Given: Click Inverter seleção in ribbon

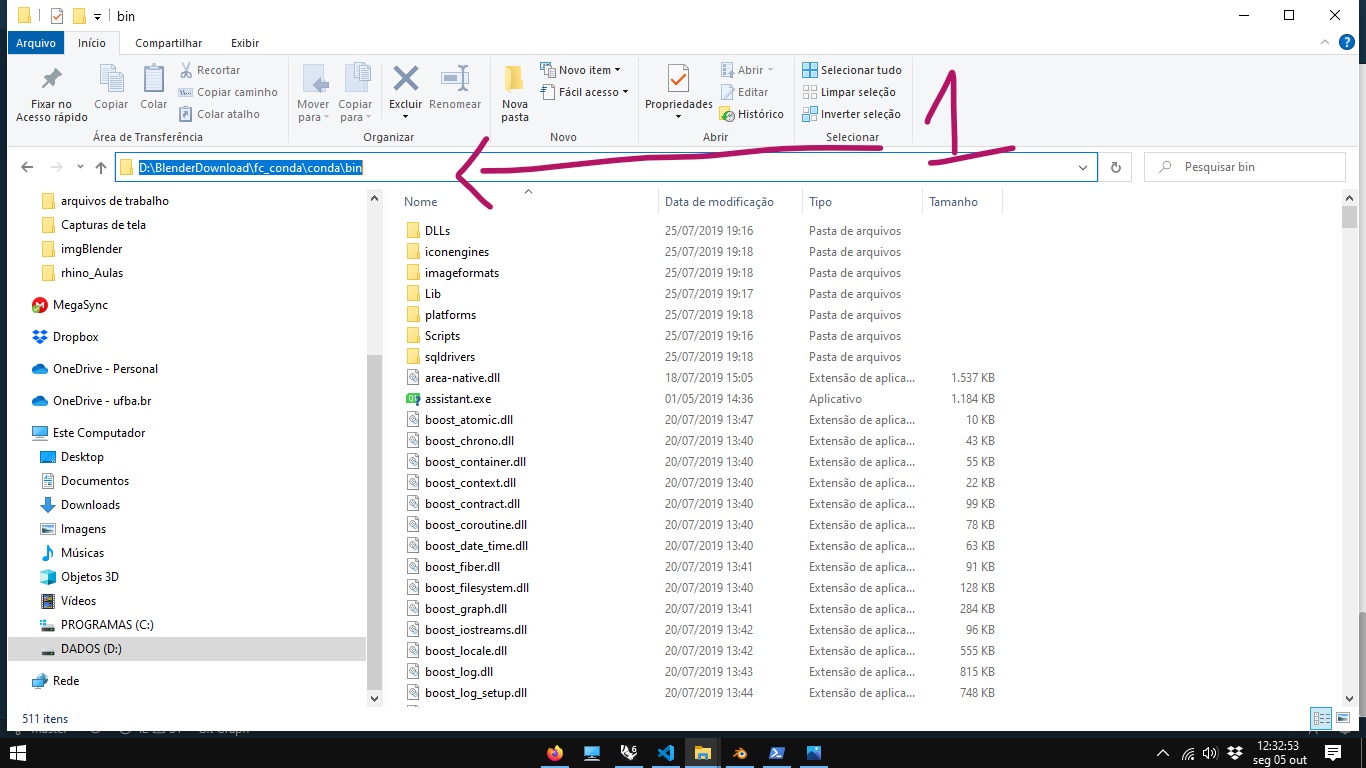Looking at the screenshot, I should (x=851, y=114).
